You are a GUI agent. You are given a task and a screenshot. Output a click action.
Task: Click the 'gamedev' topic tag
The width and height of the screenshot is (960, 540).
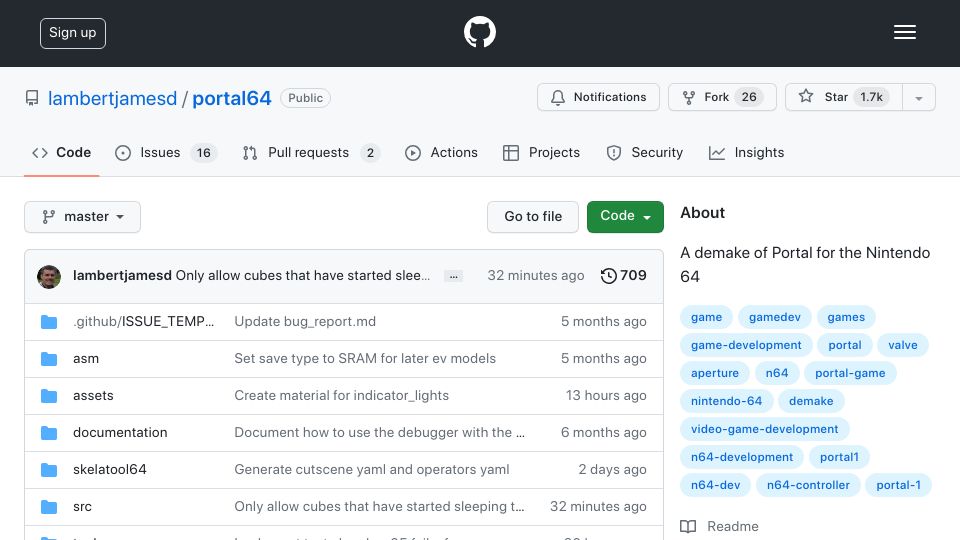[x=774, y=317]
